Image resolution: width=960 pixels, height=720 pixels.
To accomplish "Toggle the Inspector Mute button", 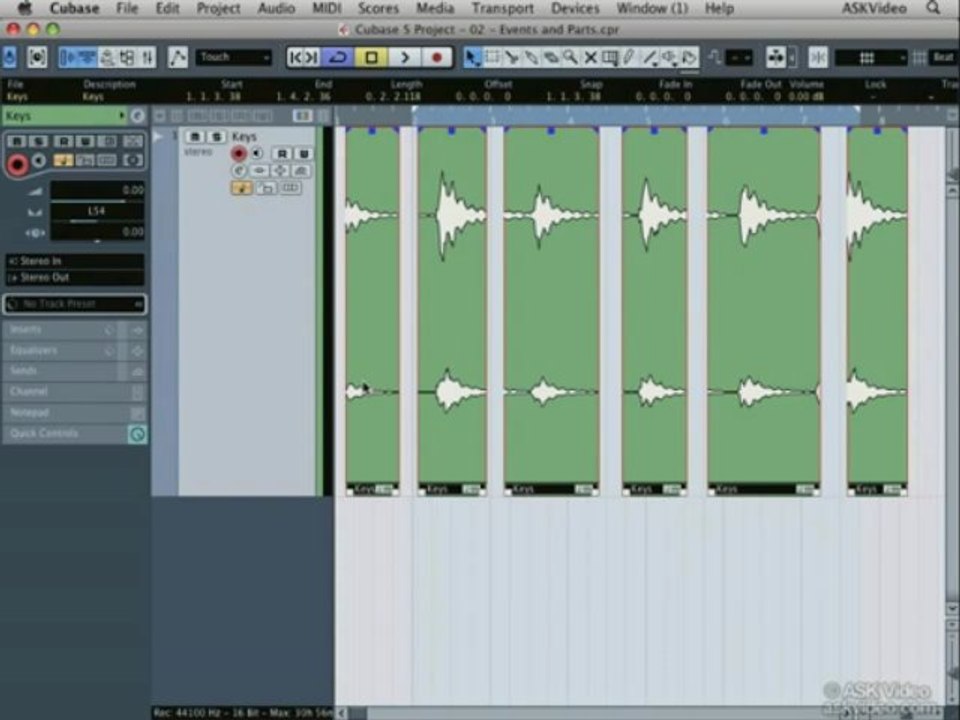I will click(17, 141).
